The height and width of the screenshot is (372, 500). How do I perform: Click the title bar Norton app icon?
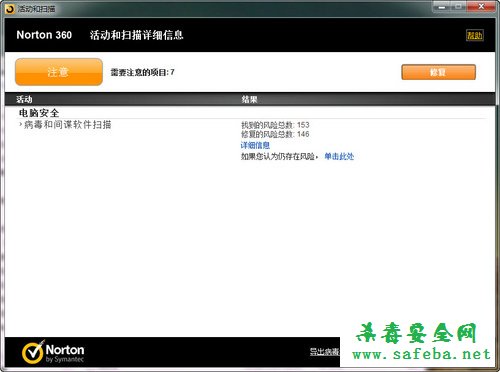click(x=10, y=9)
